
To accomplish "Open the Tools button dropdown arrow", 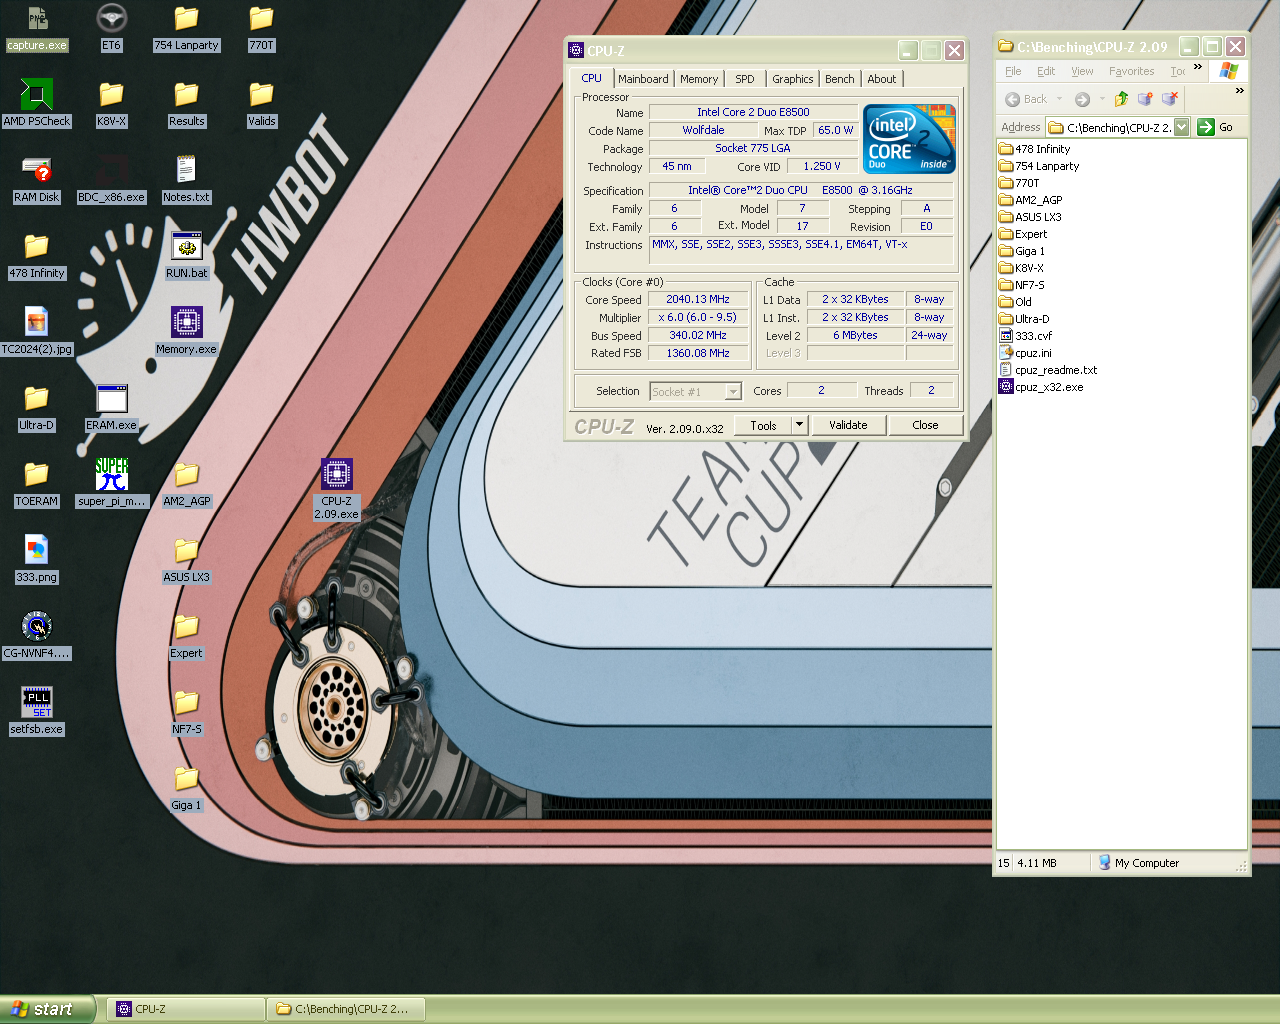I will click(x=799, y=425).
